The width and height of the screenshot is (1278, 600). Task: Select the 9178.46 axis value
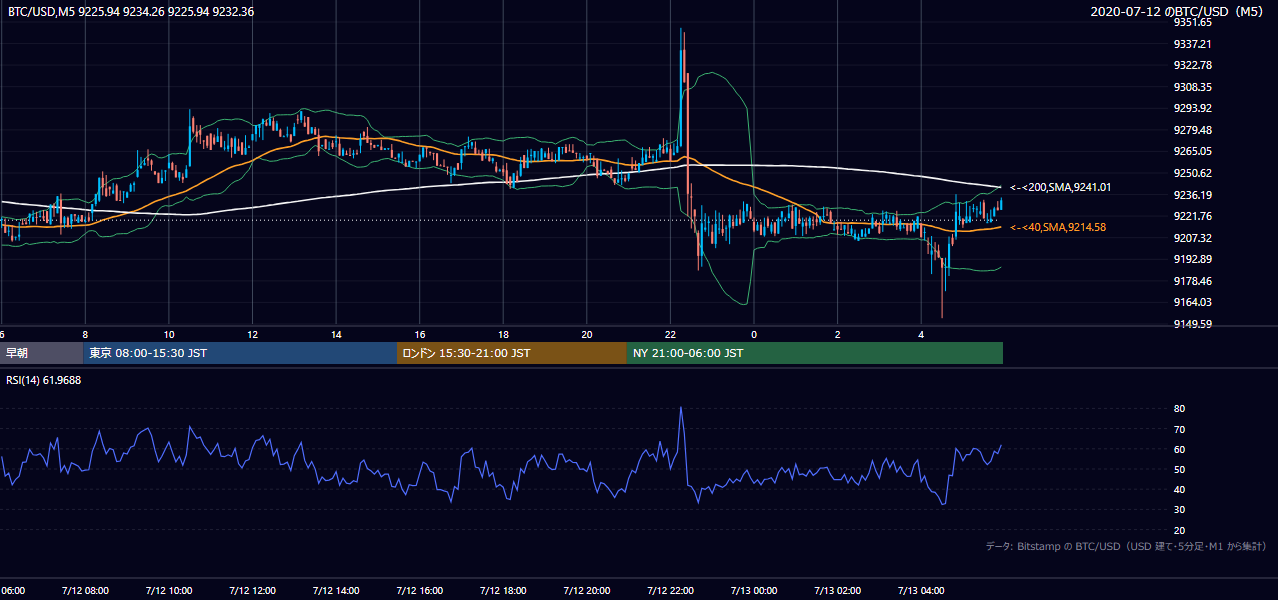(1192, 281)
